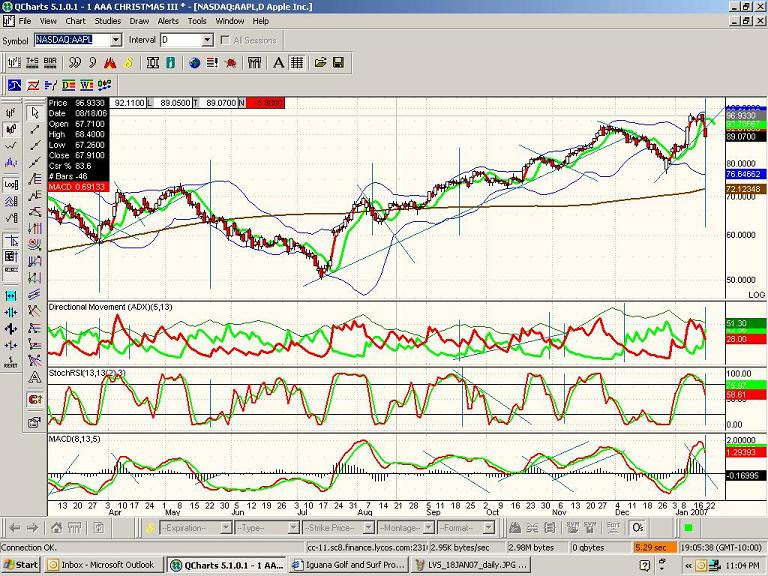The height and width of the screenshot is (576, 768).
Task: Click the MACD(8,13,5) panel label
Action: click(74, 439)
